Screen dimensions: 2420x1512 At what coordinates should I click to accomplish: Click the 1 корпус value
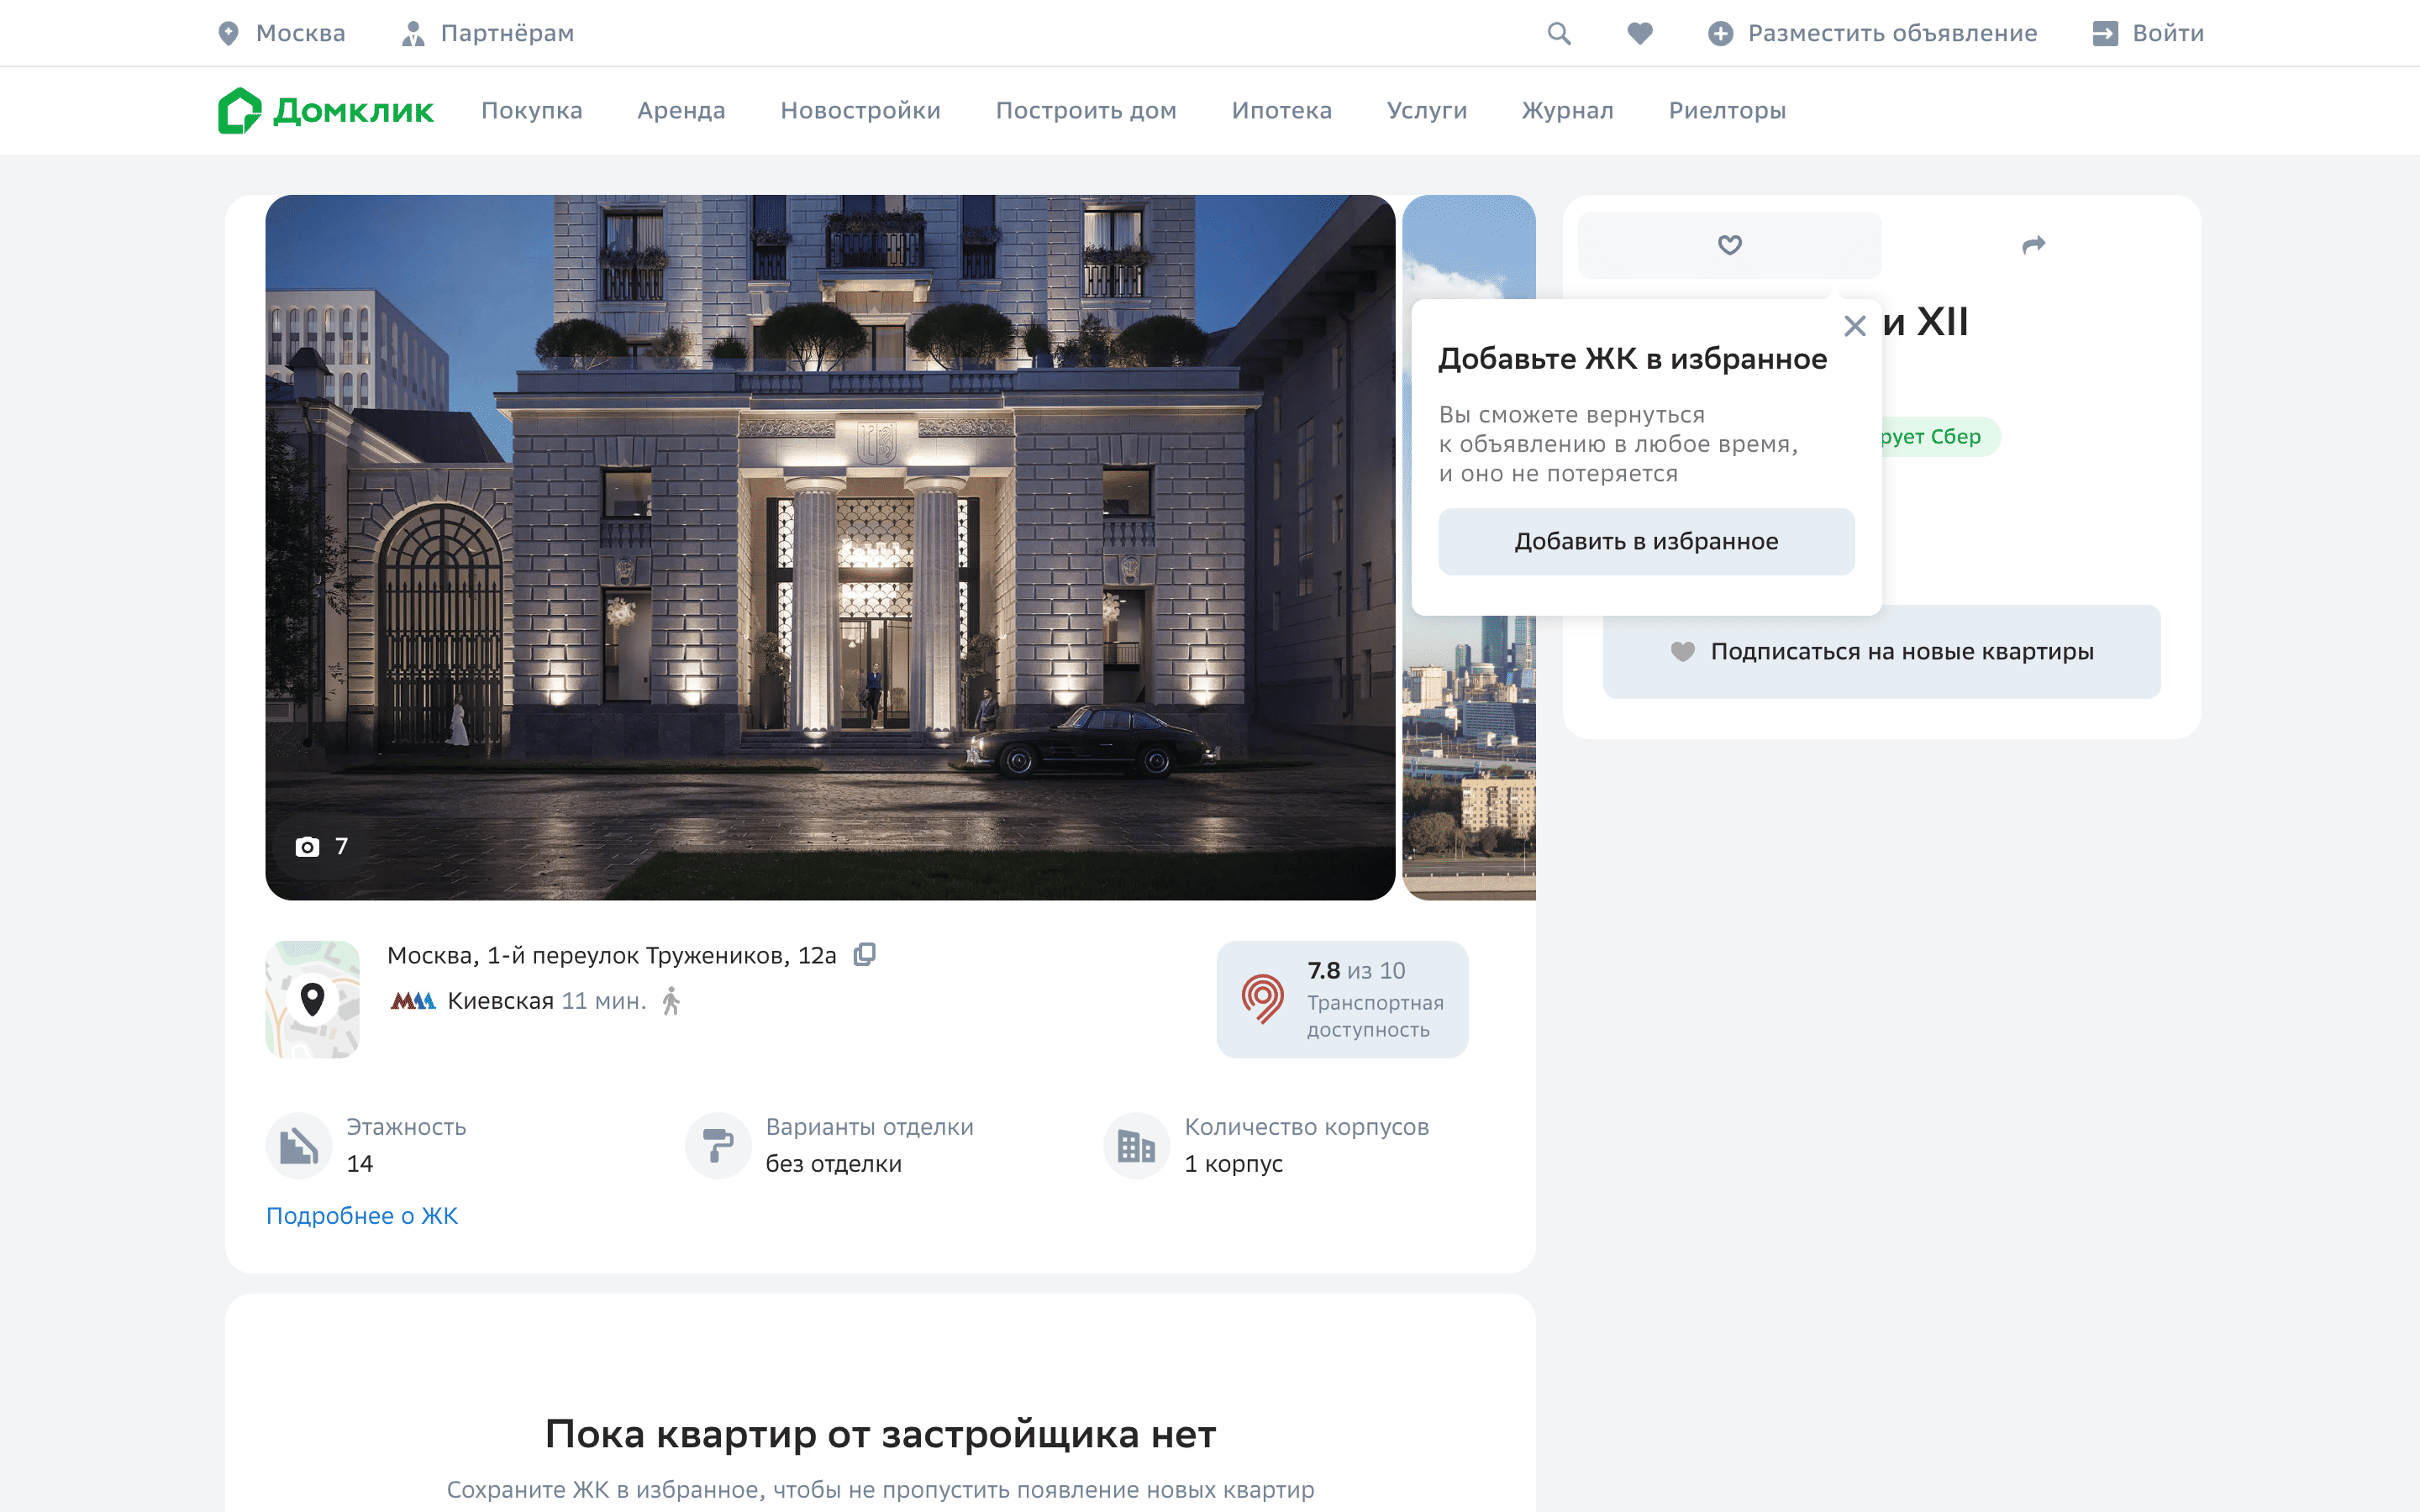(x=1233, y=1164)
